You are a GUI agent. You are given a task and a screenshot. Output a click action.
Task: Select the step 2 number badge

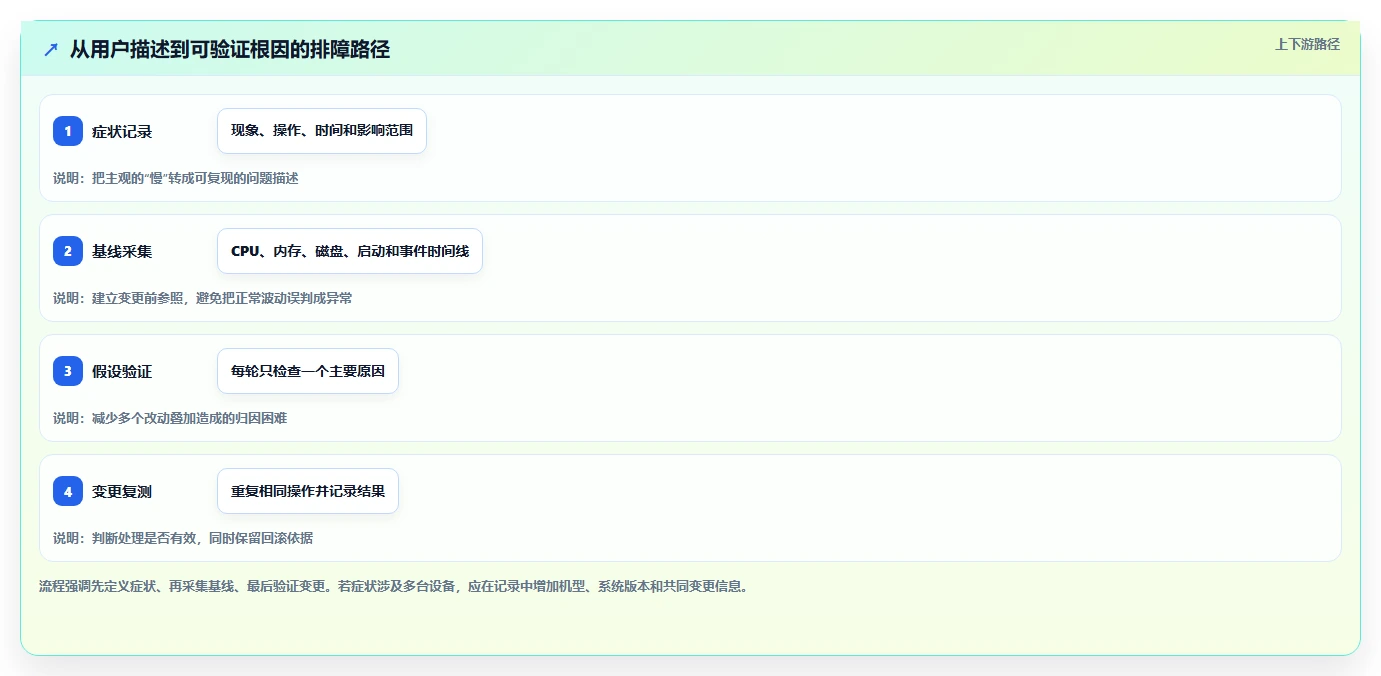pos(68,251)
